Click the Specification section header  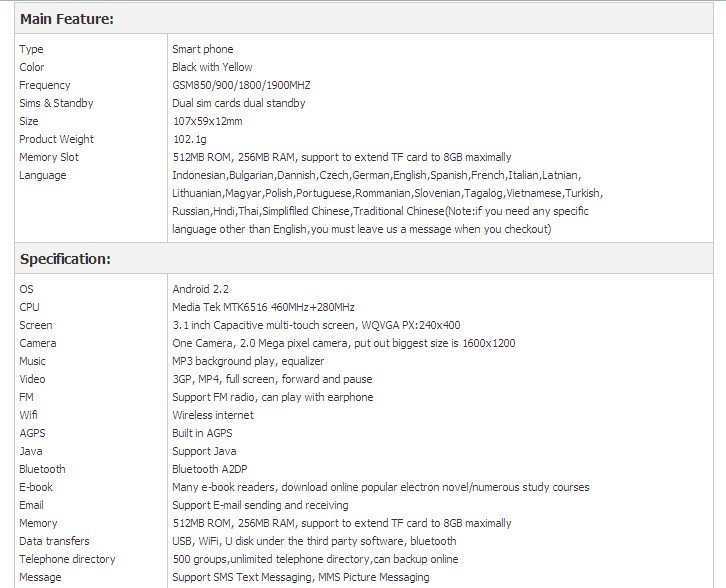65,259
